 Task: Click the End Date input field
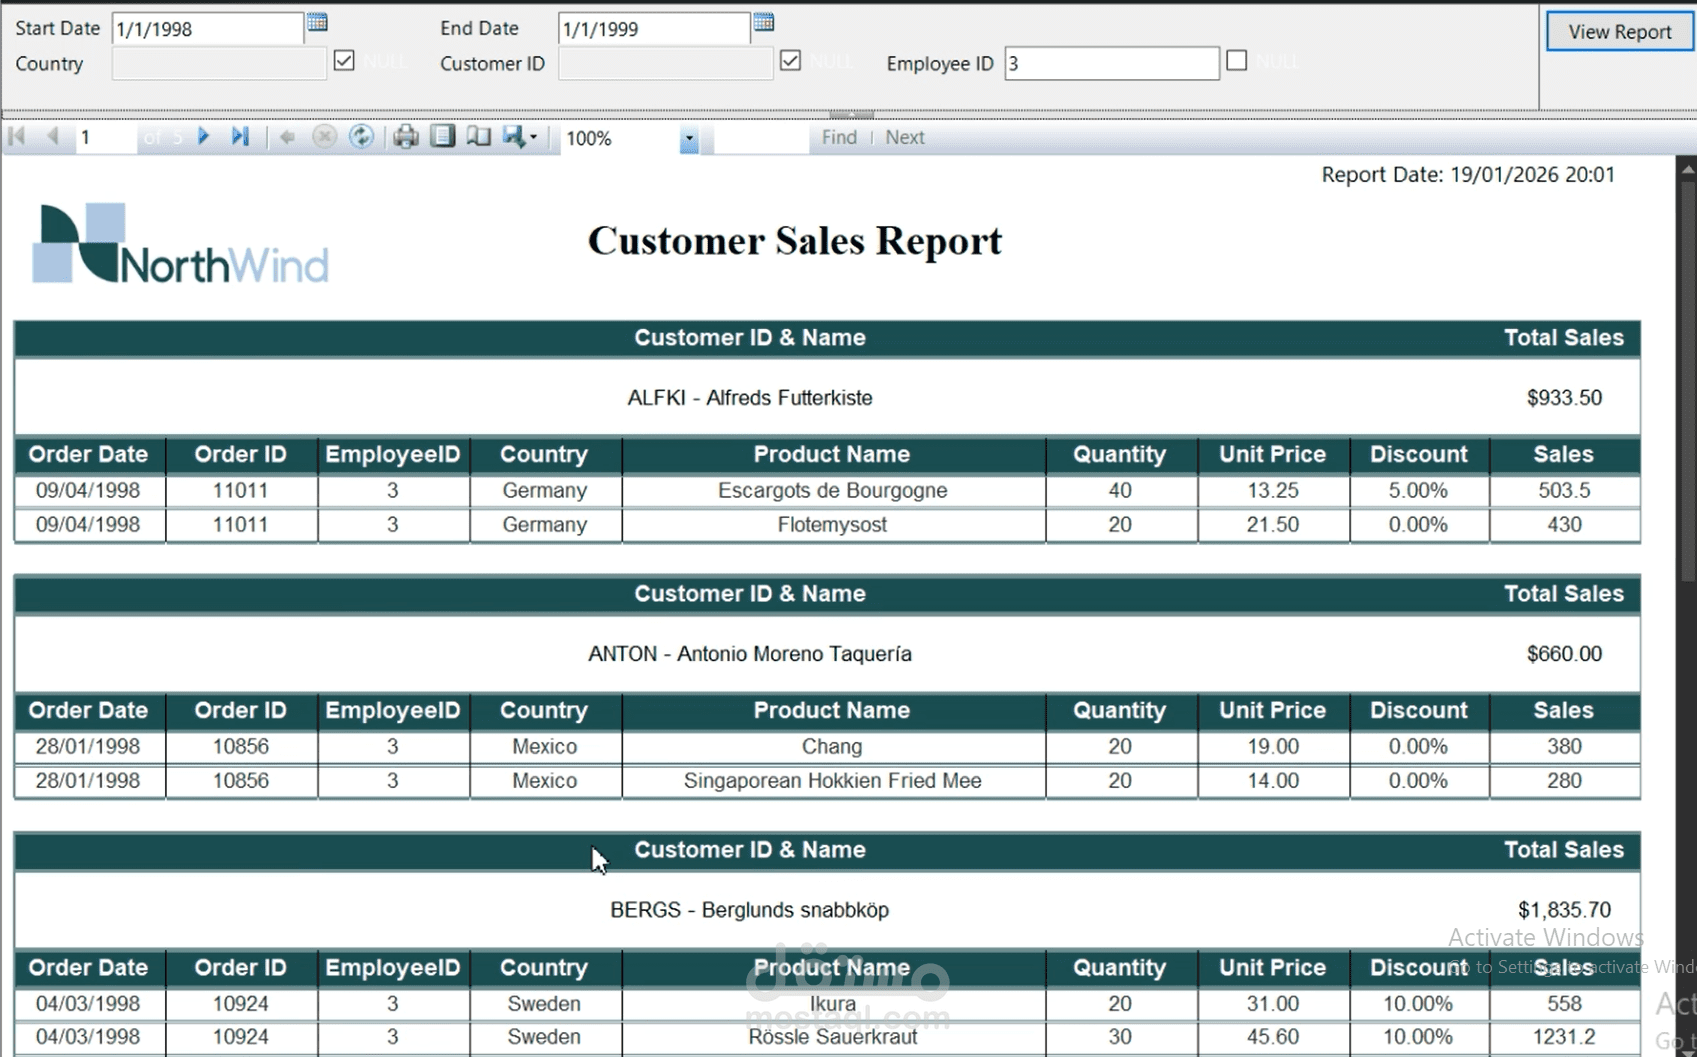pos(654,28)
